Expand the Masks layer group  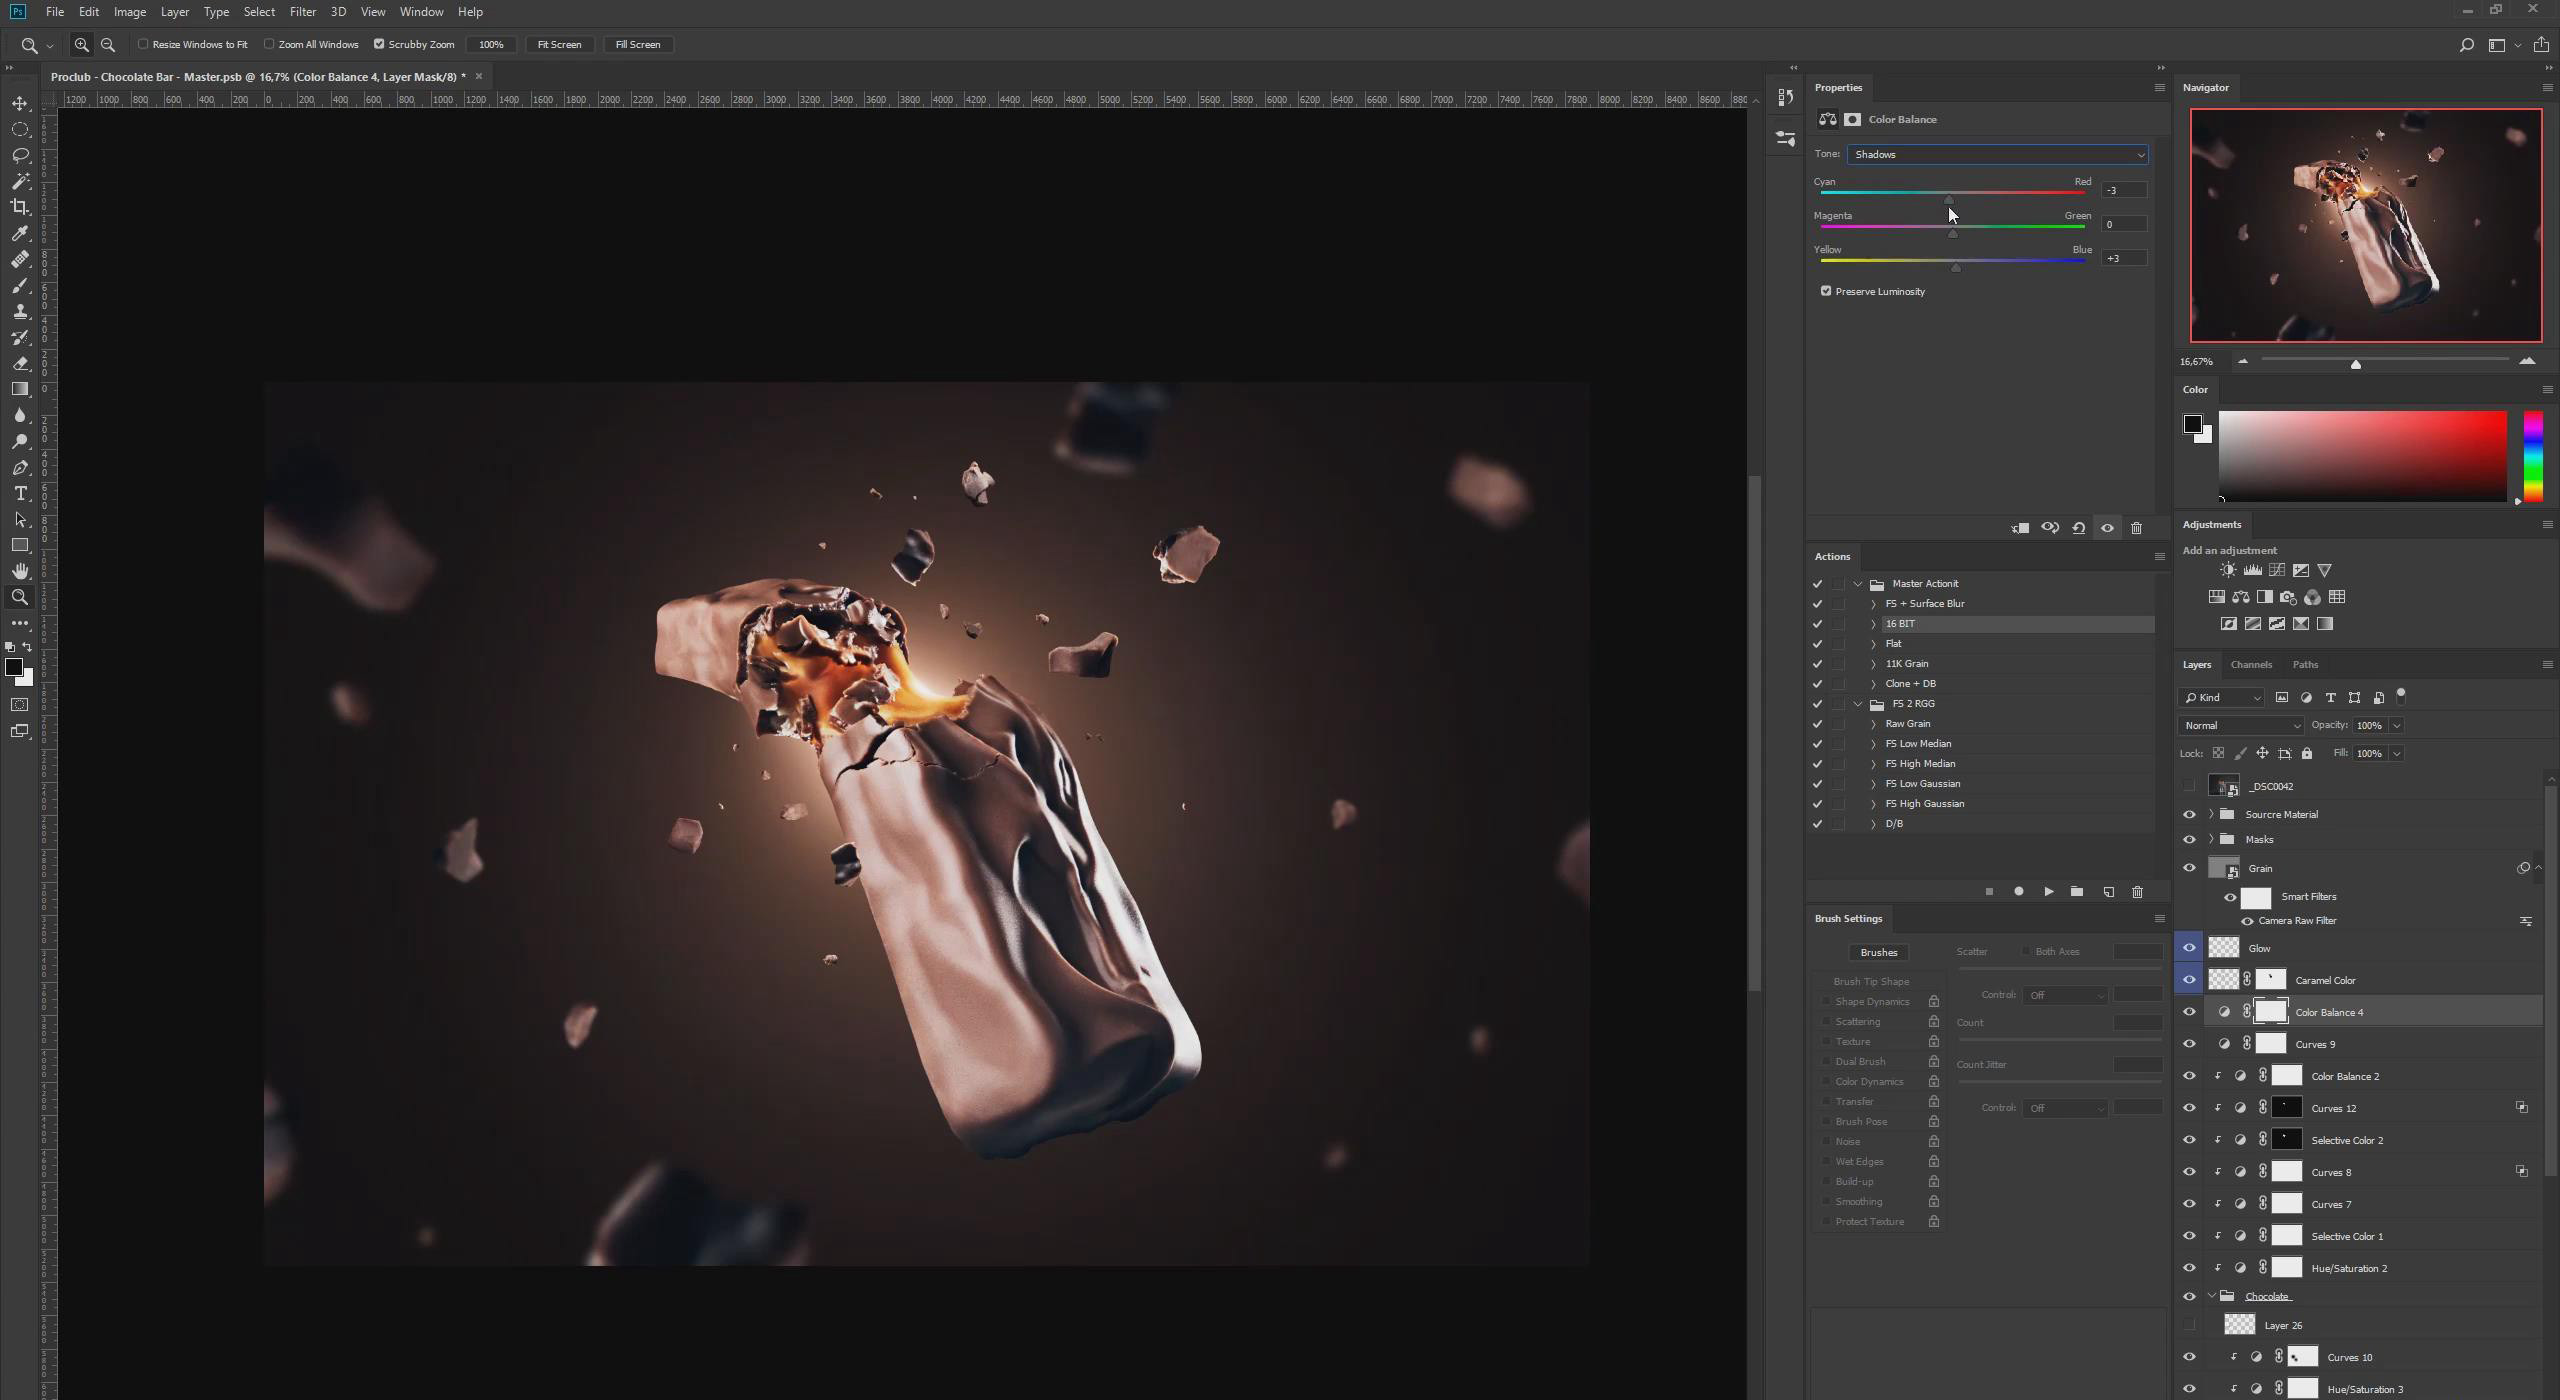pos(2211,839)
